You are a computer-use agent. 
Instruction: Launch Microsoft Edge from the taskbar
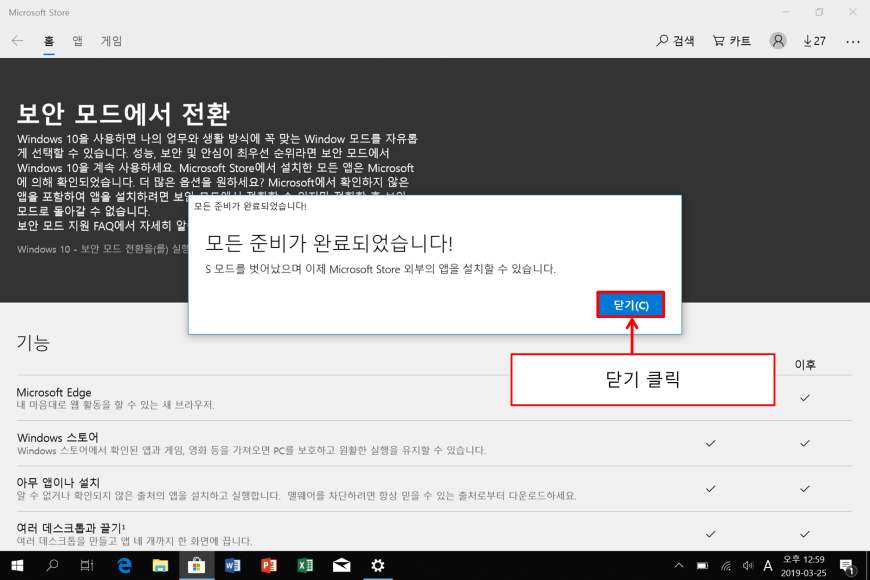(124, 566)
